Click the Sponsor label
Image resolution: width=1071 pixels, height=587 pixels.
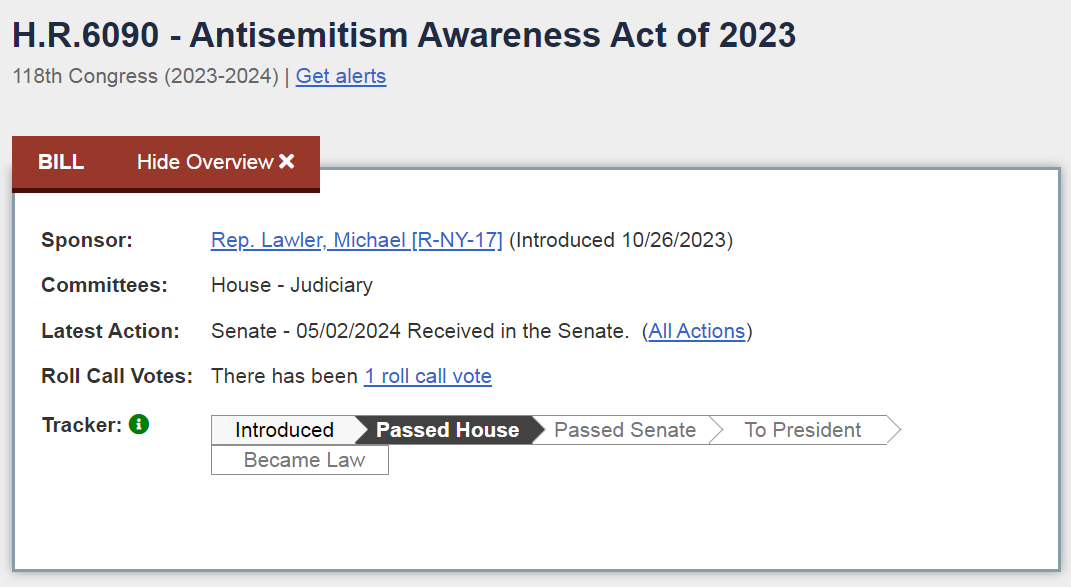[x=87, y=240]
